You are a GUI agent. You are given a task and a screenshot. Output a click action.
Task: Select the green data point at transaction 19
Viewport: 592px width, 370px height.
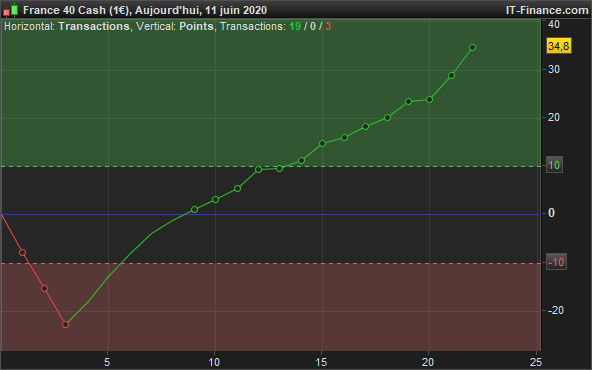click(409, 102)
